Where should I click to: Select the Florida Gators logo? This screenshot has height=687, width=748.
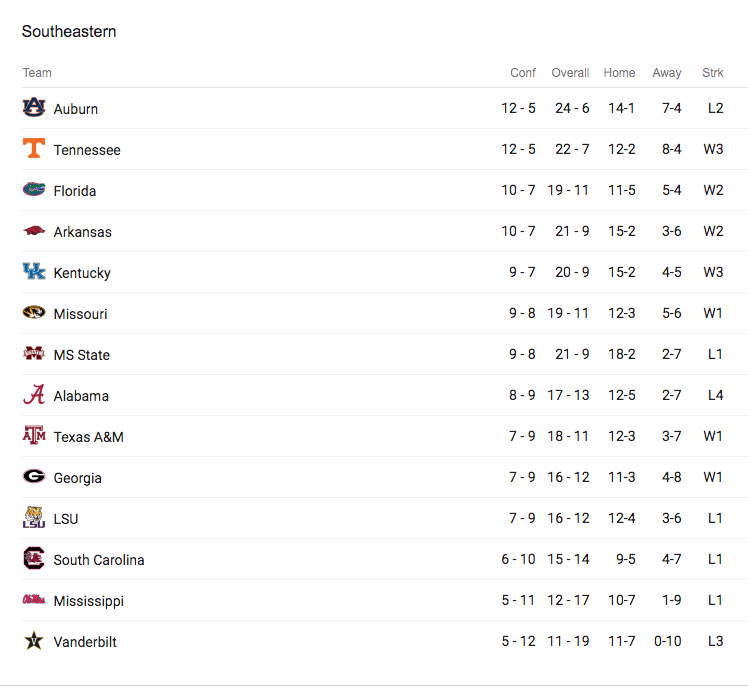click(34, 189)
